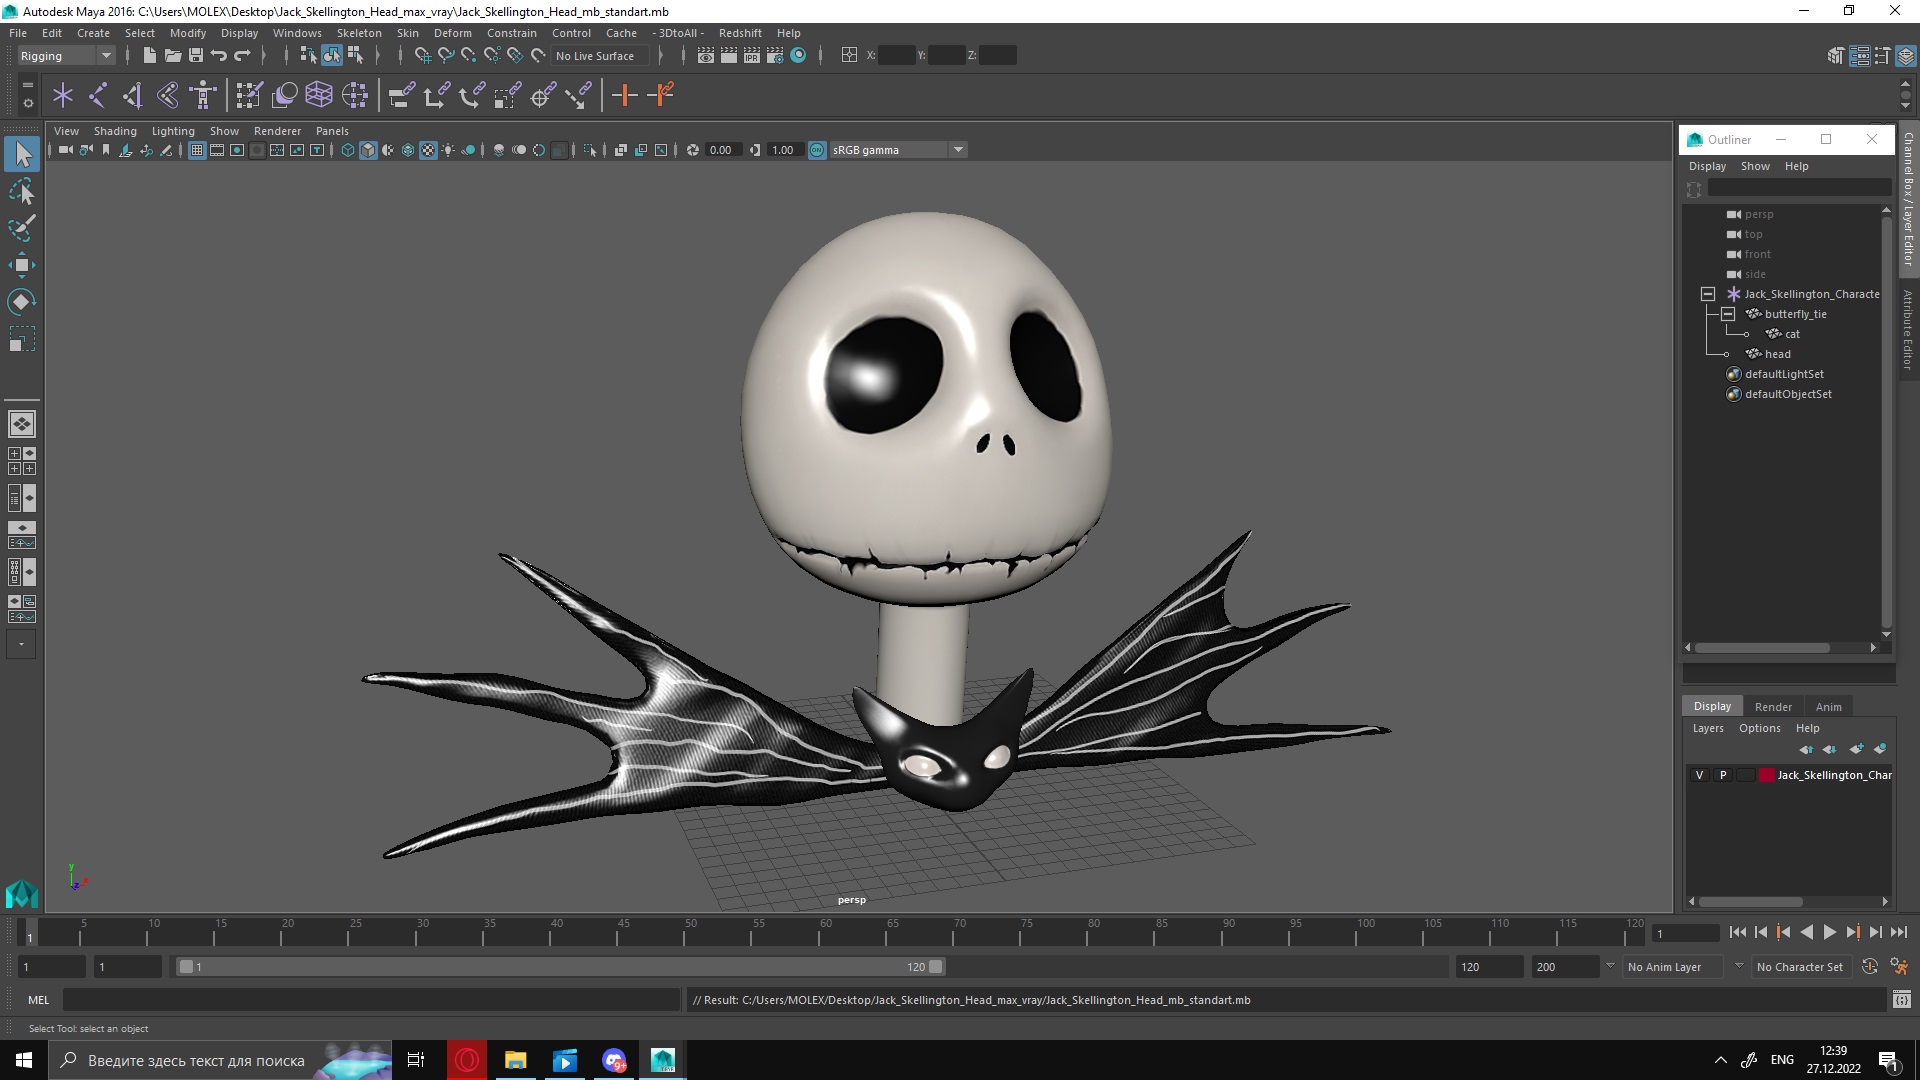Viewport: 1920px width, 1080px height.
Task: Toggle smooth shade all in viewport
Action: coord(368,150)
